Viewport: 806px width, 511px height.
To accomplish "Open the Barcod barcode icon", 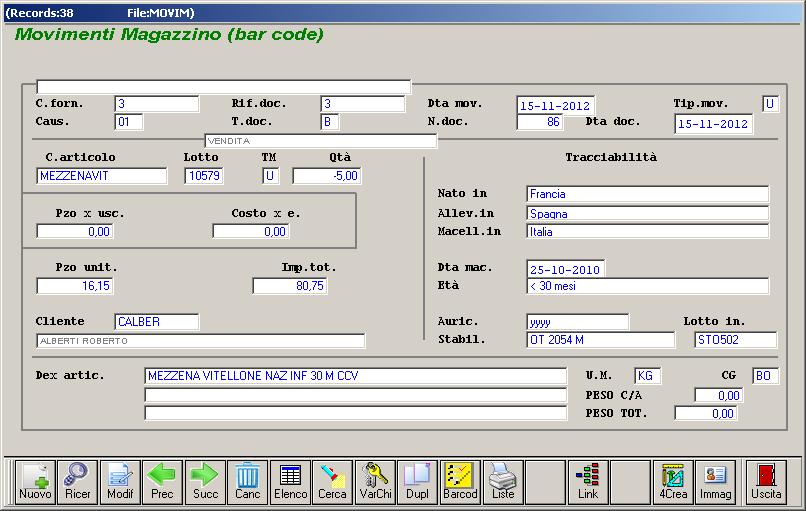I will (460, 481).
